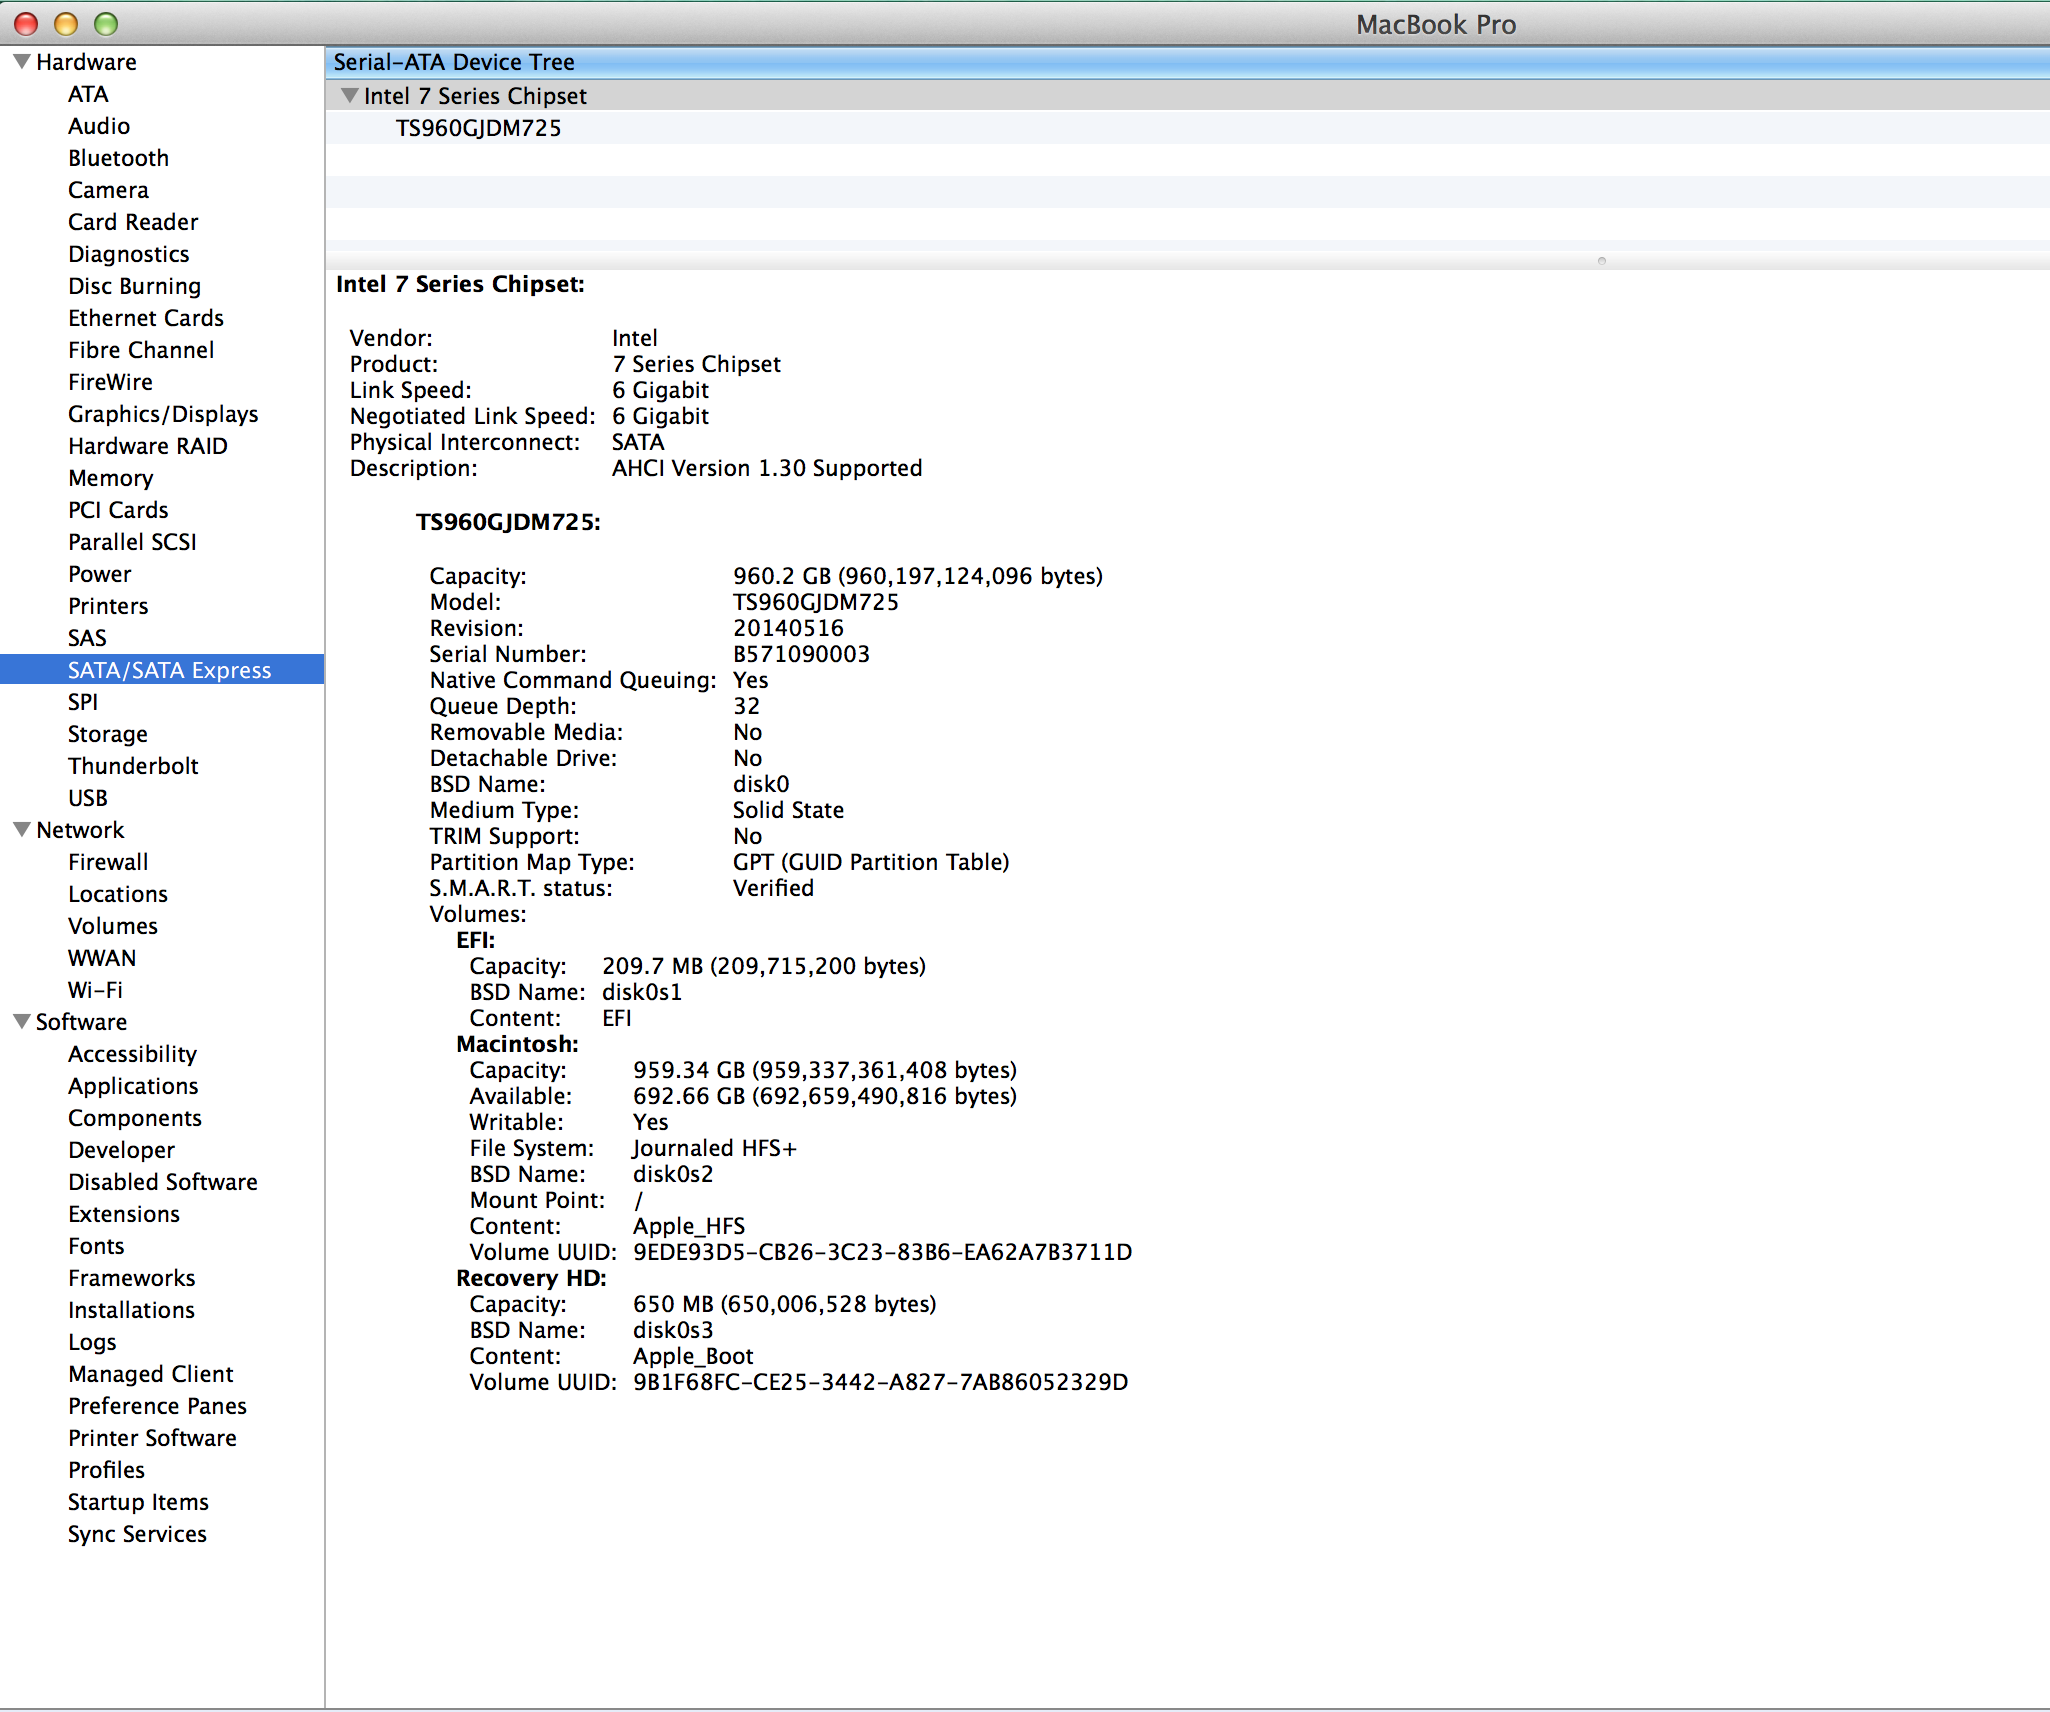
Task: Select Disc Burning category
Action: pos(134,286)
